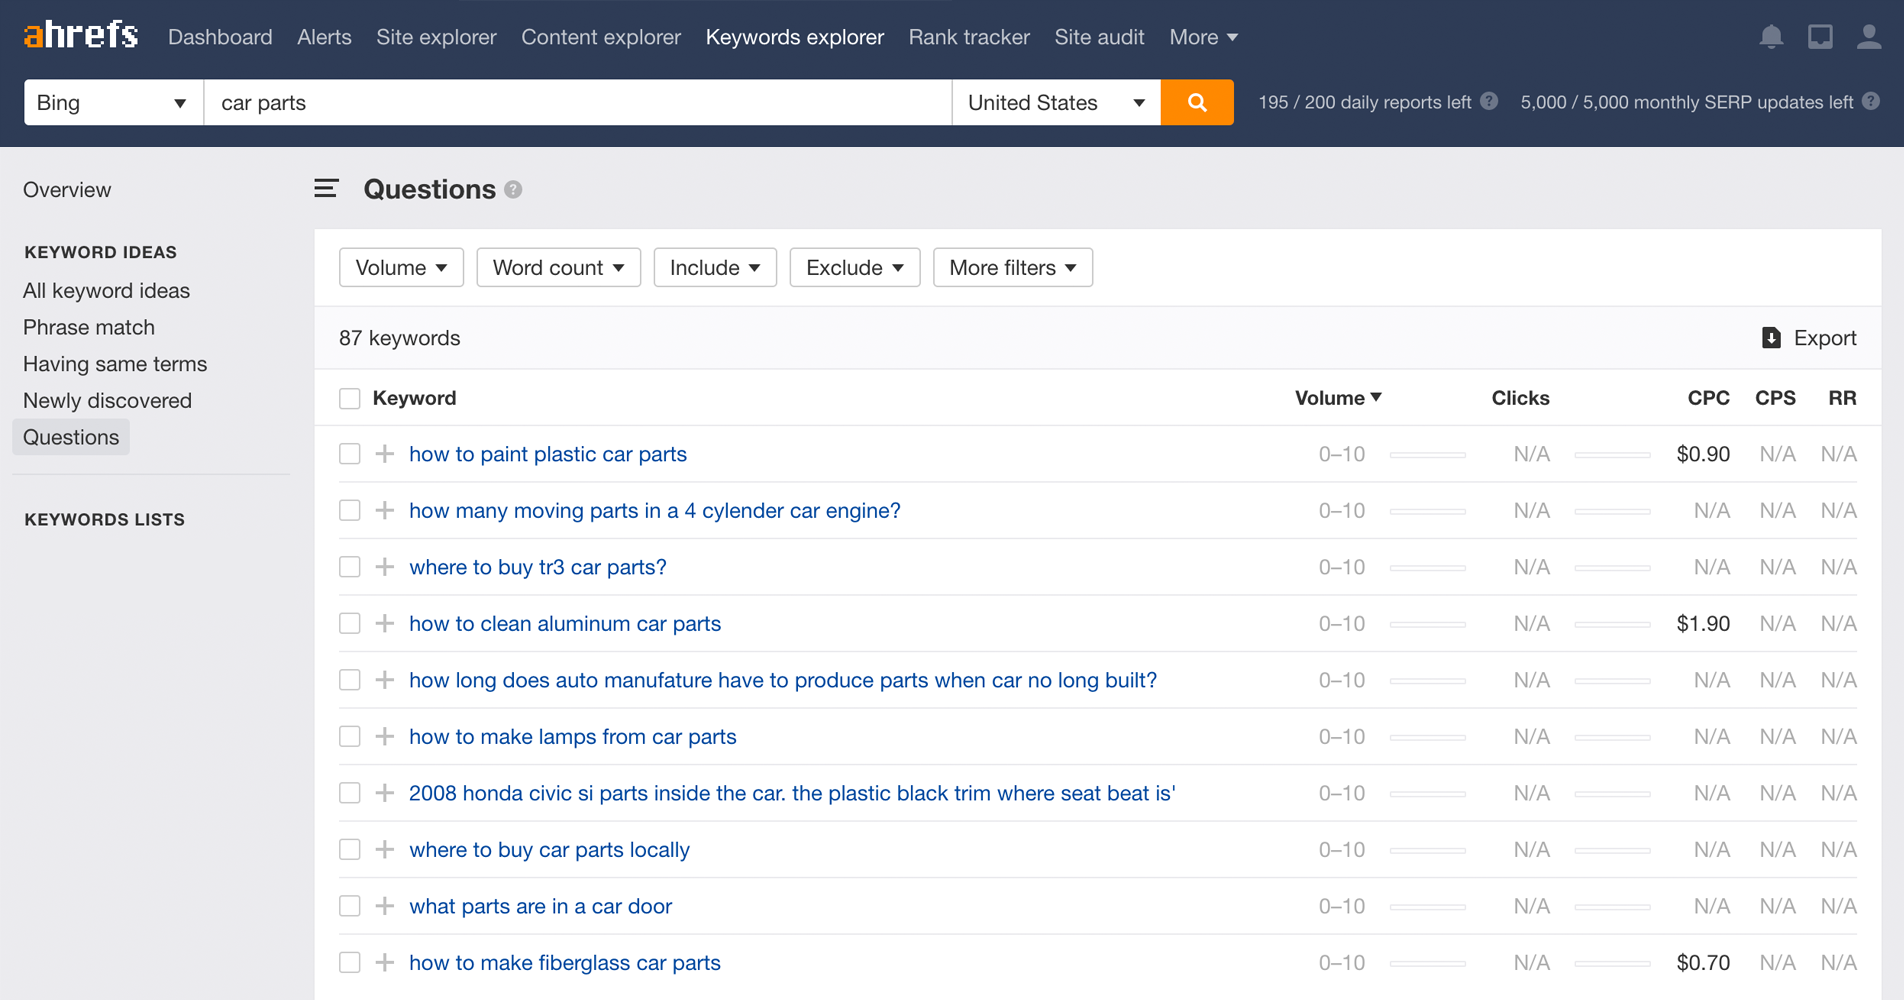Click the Export download icon
This screenshot has width=1904, height=1000.
coord(1771,338)
